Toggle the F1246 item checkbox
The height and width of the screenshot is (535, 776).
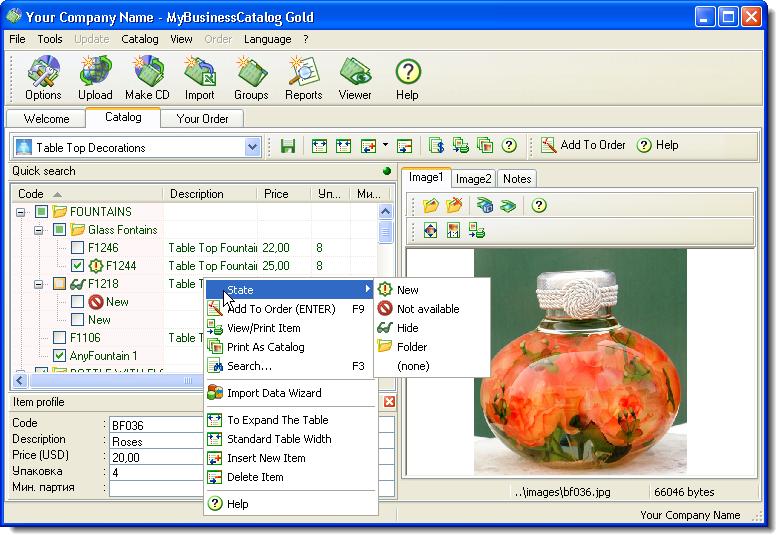[77, 247]
